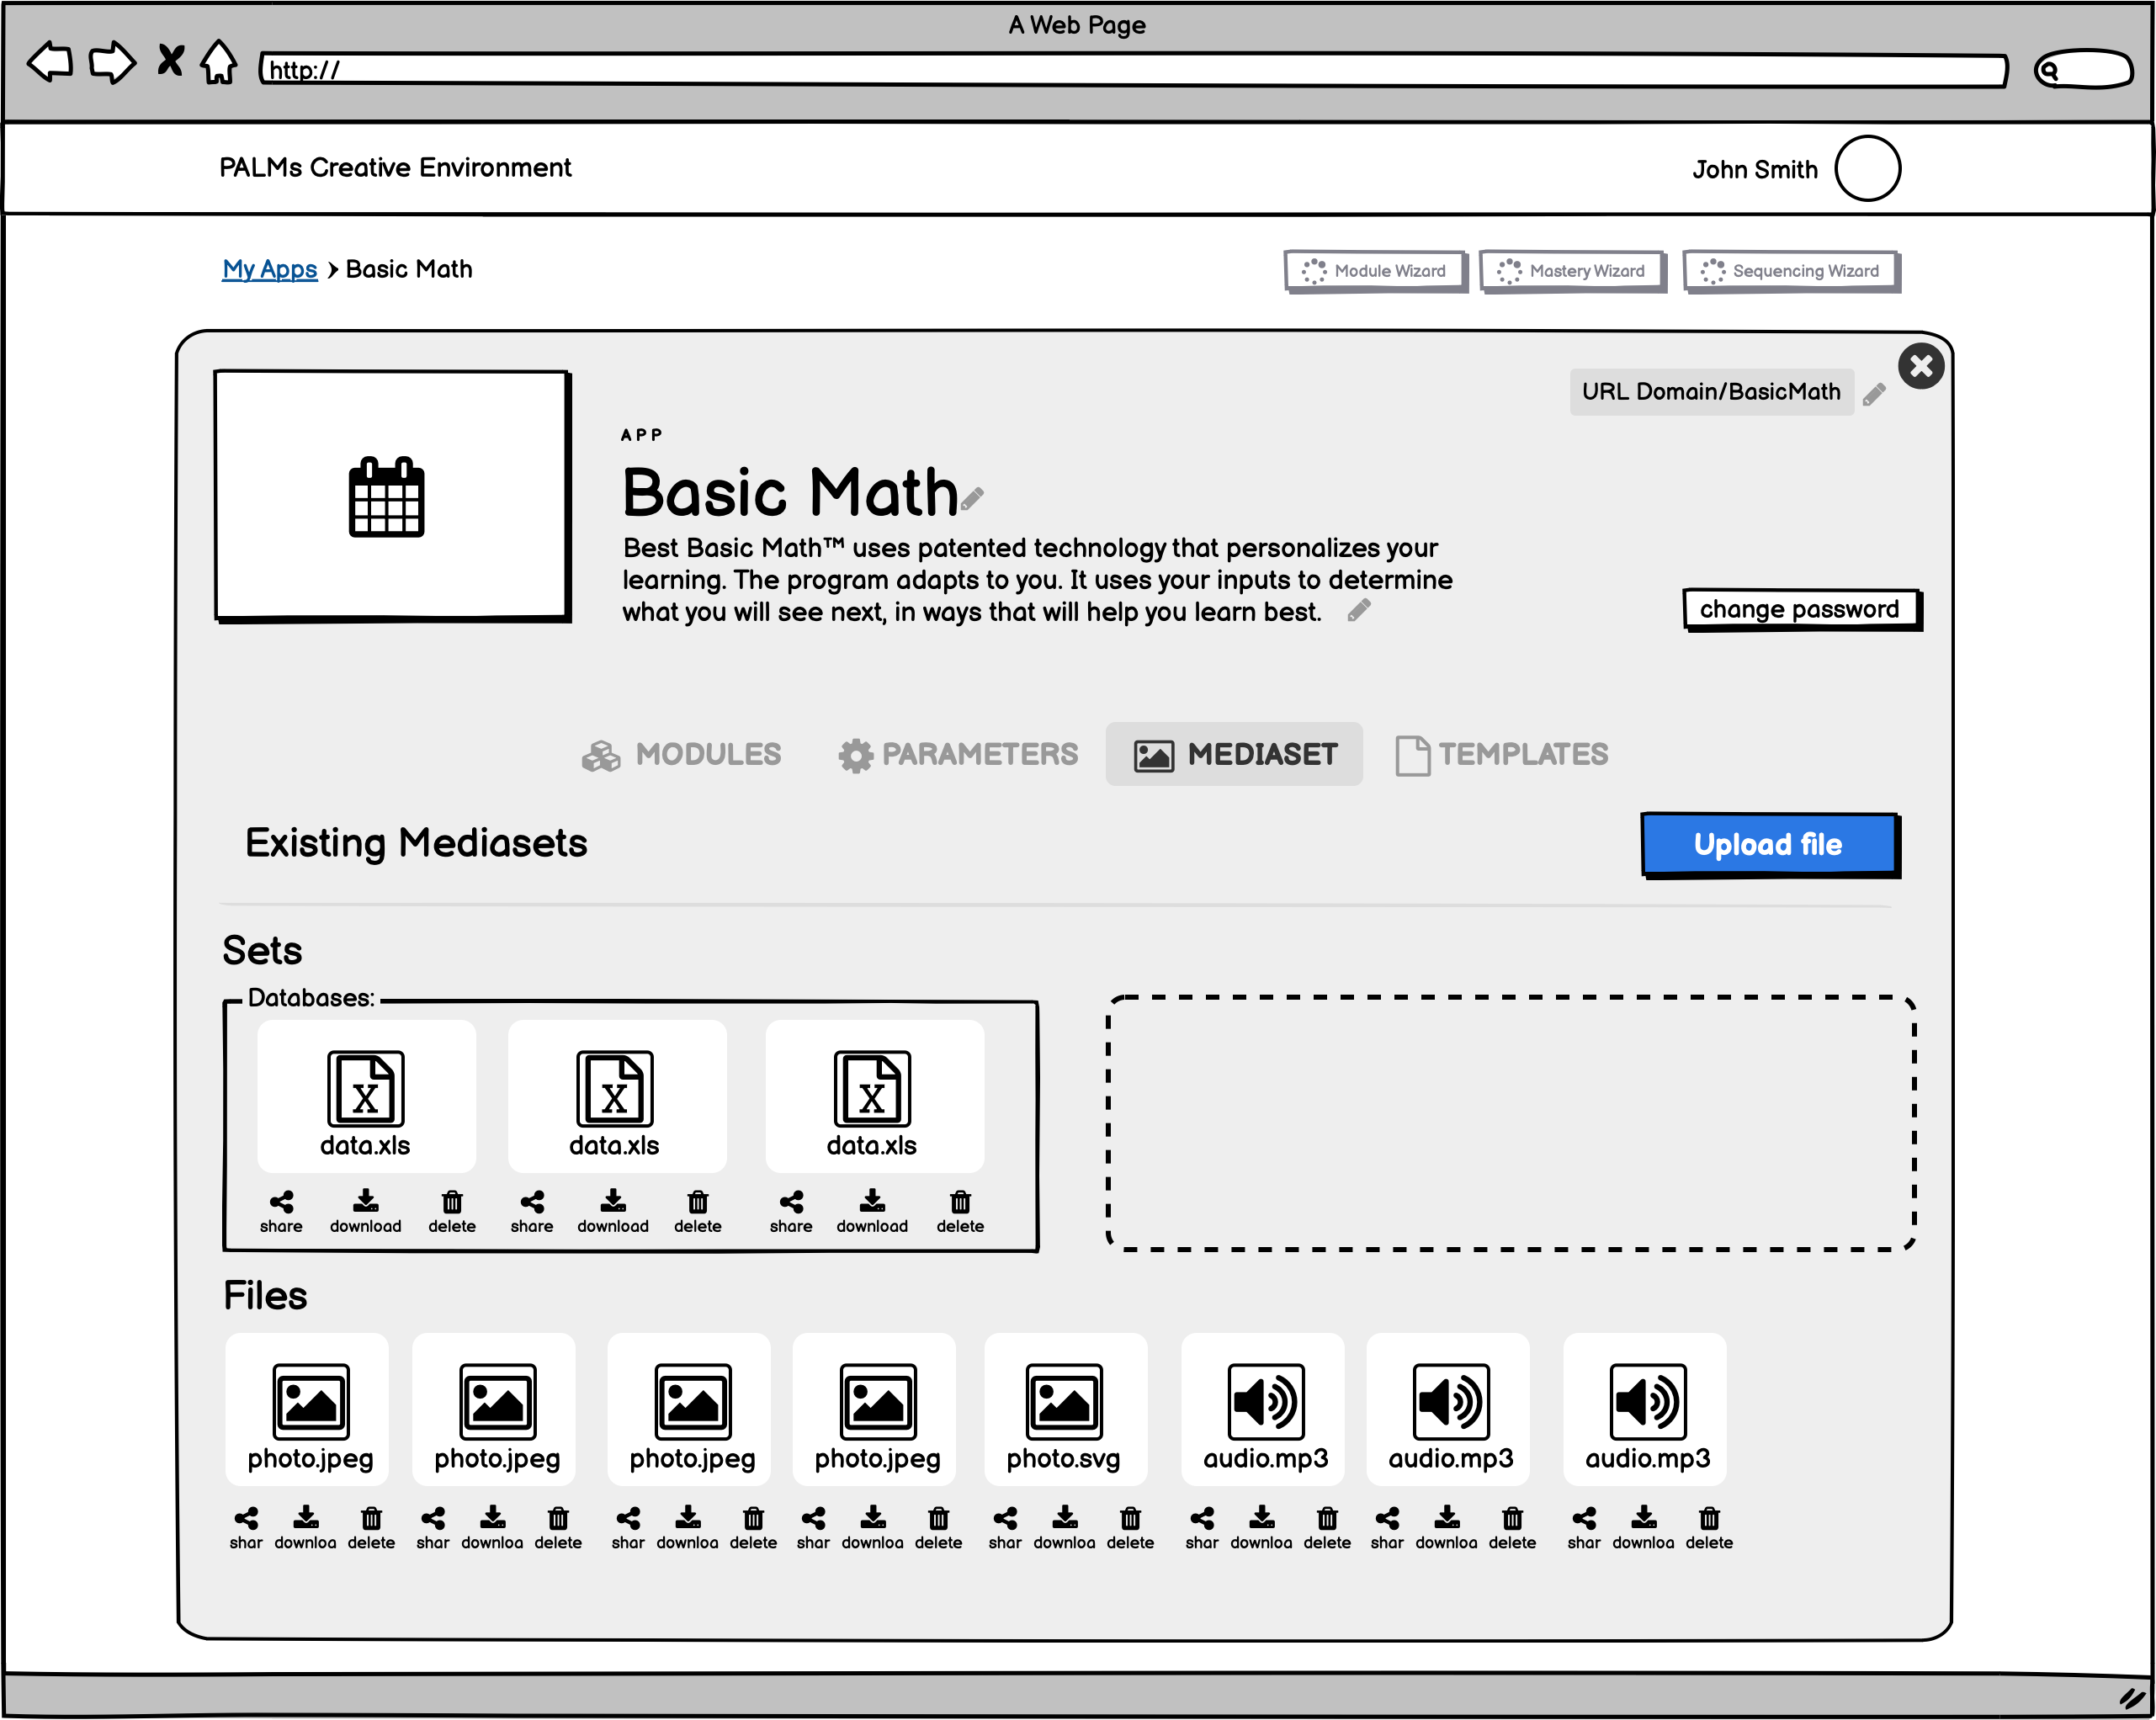This screenshot has width=2156, height=1720.
Task: Download the first data.xls file
Action: (x=366, y=1212)
